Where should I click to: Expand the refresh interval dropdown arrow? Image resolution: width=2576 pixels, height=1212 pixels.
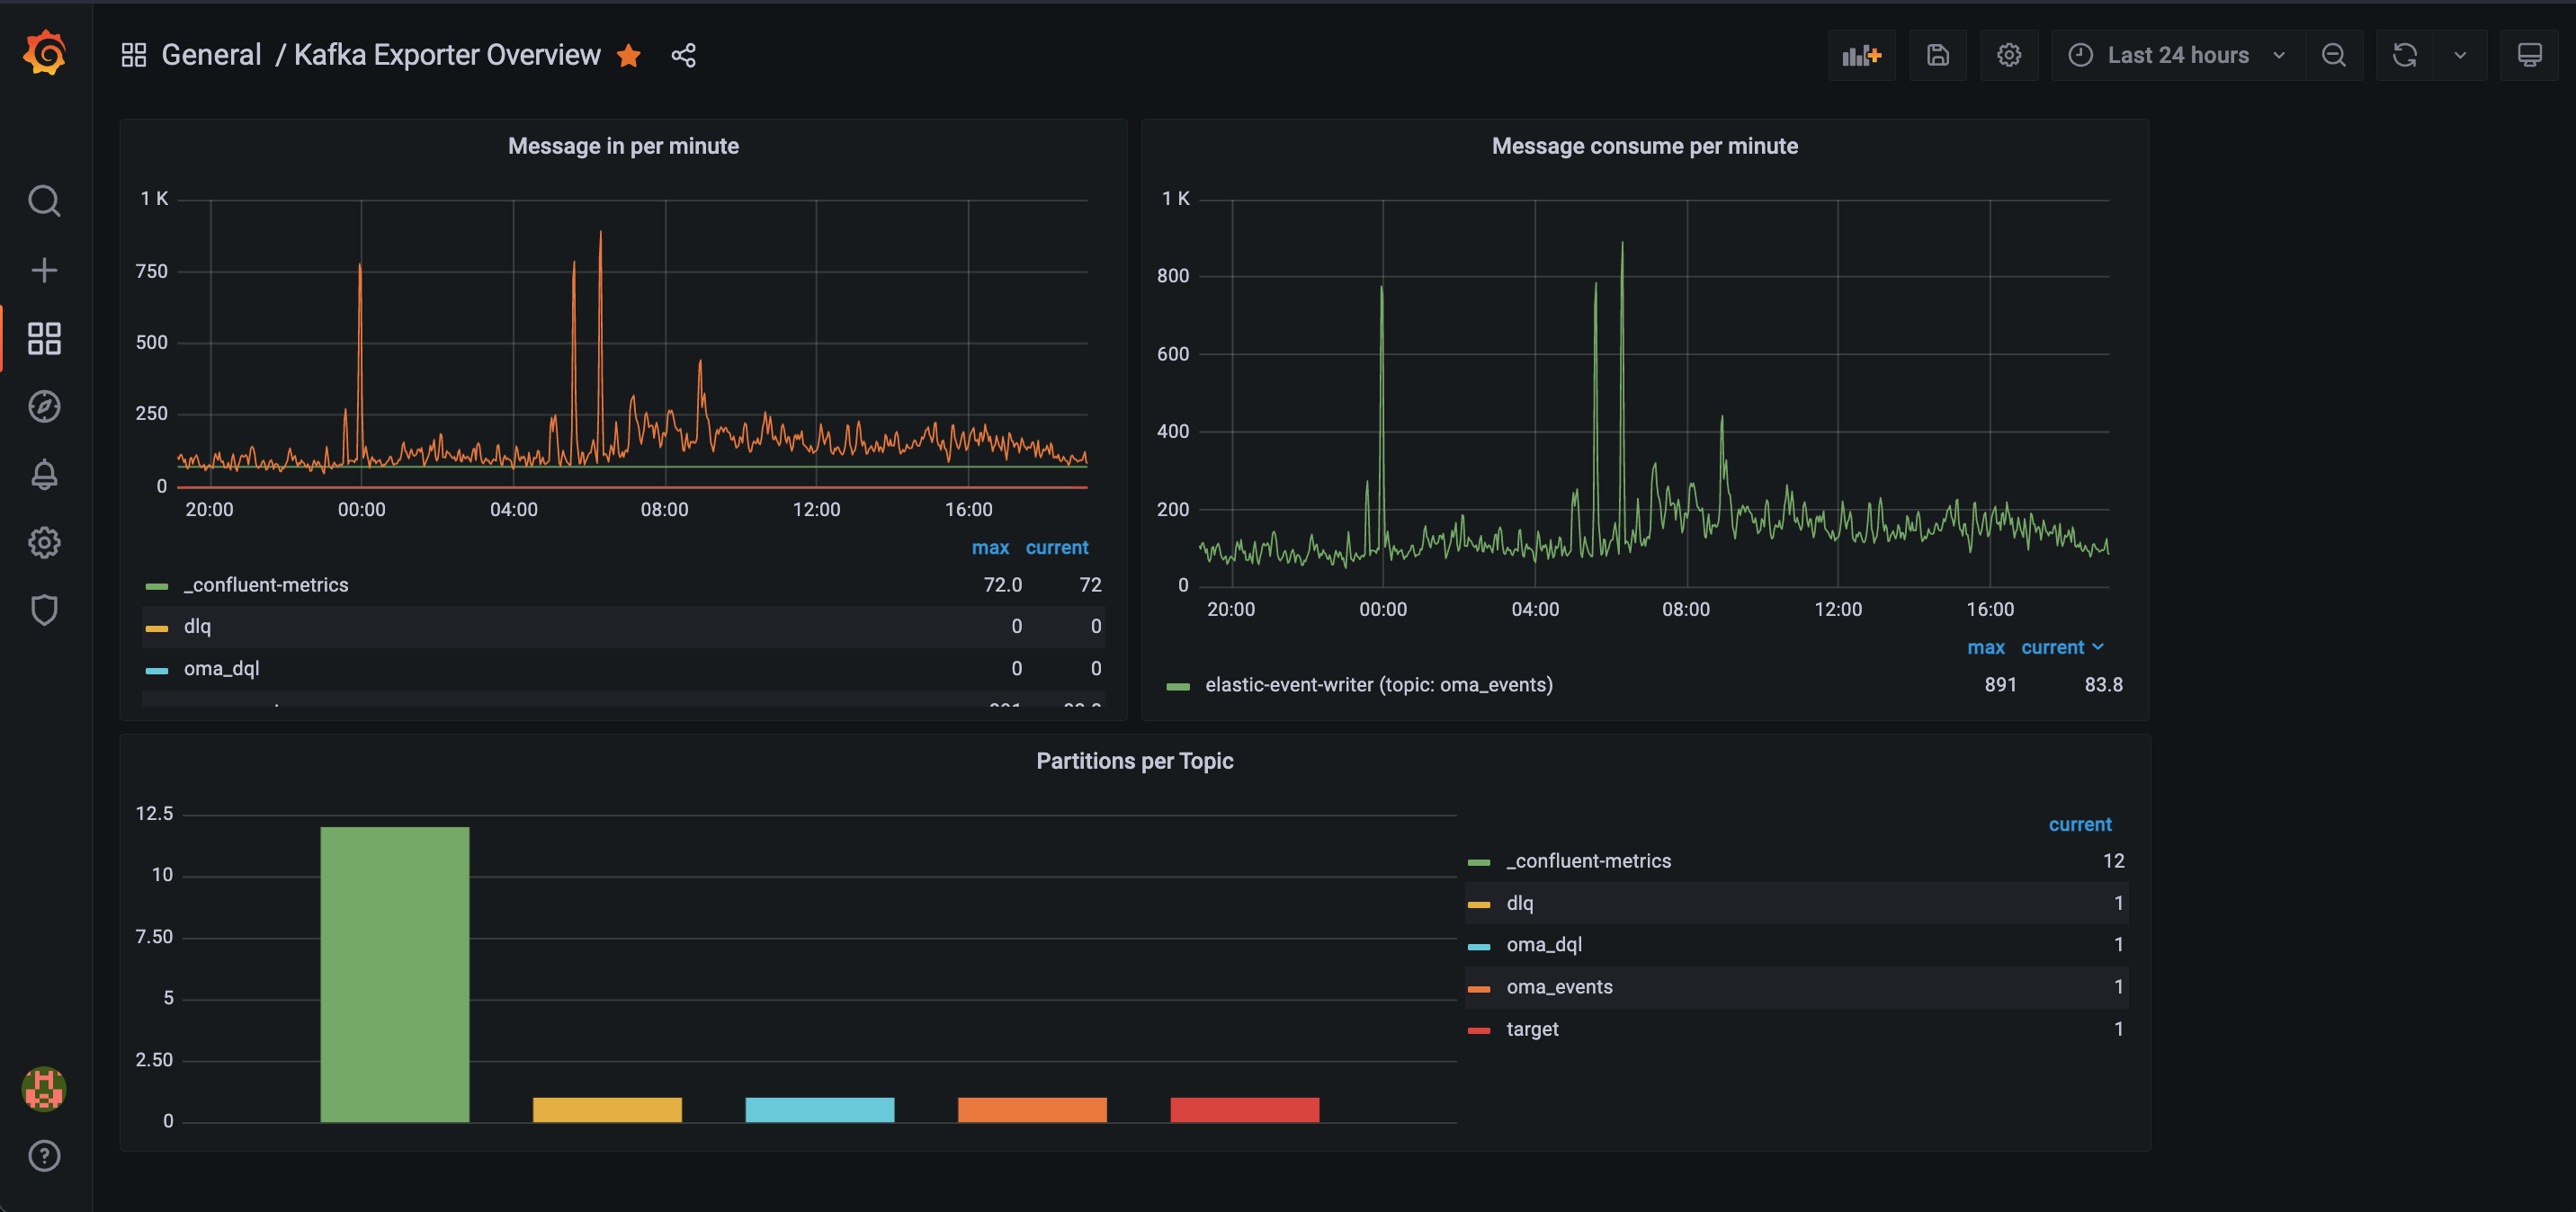click(2460, 55)
